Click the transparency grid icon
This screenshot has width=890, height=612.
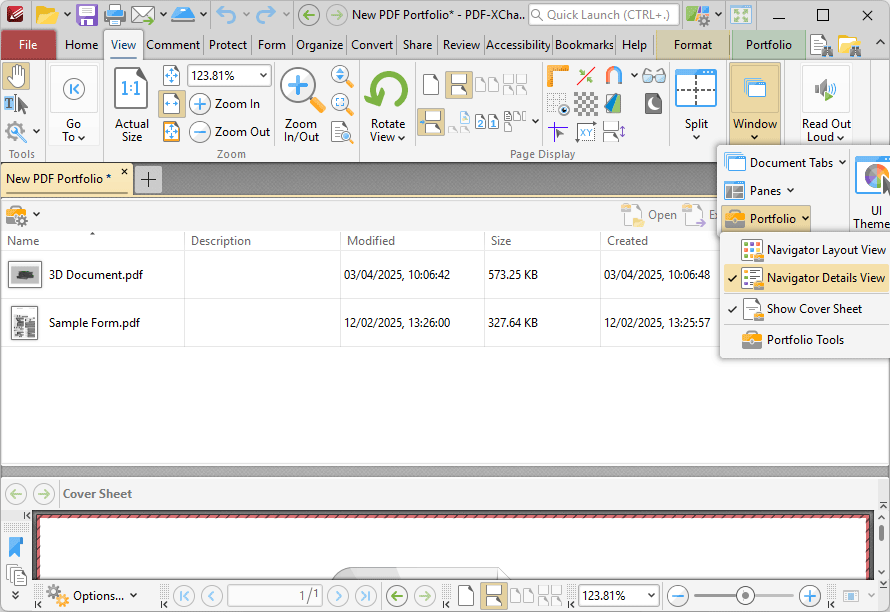586,104
